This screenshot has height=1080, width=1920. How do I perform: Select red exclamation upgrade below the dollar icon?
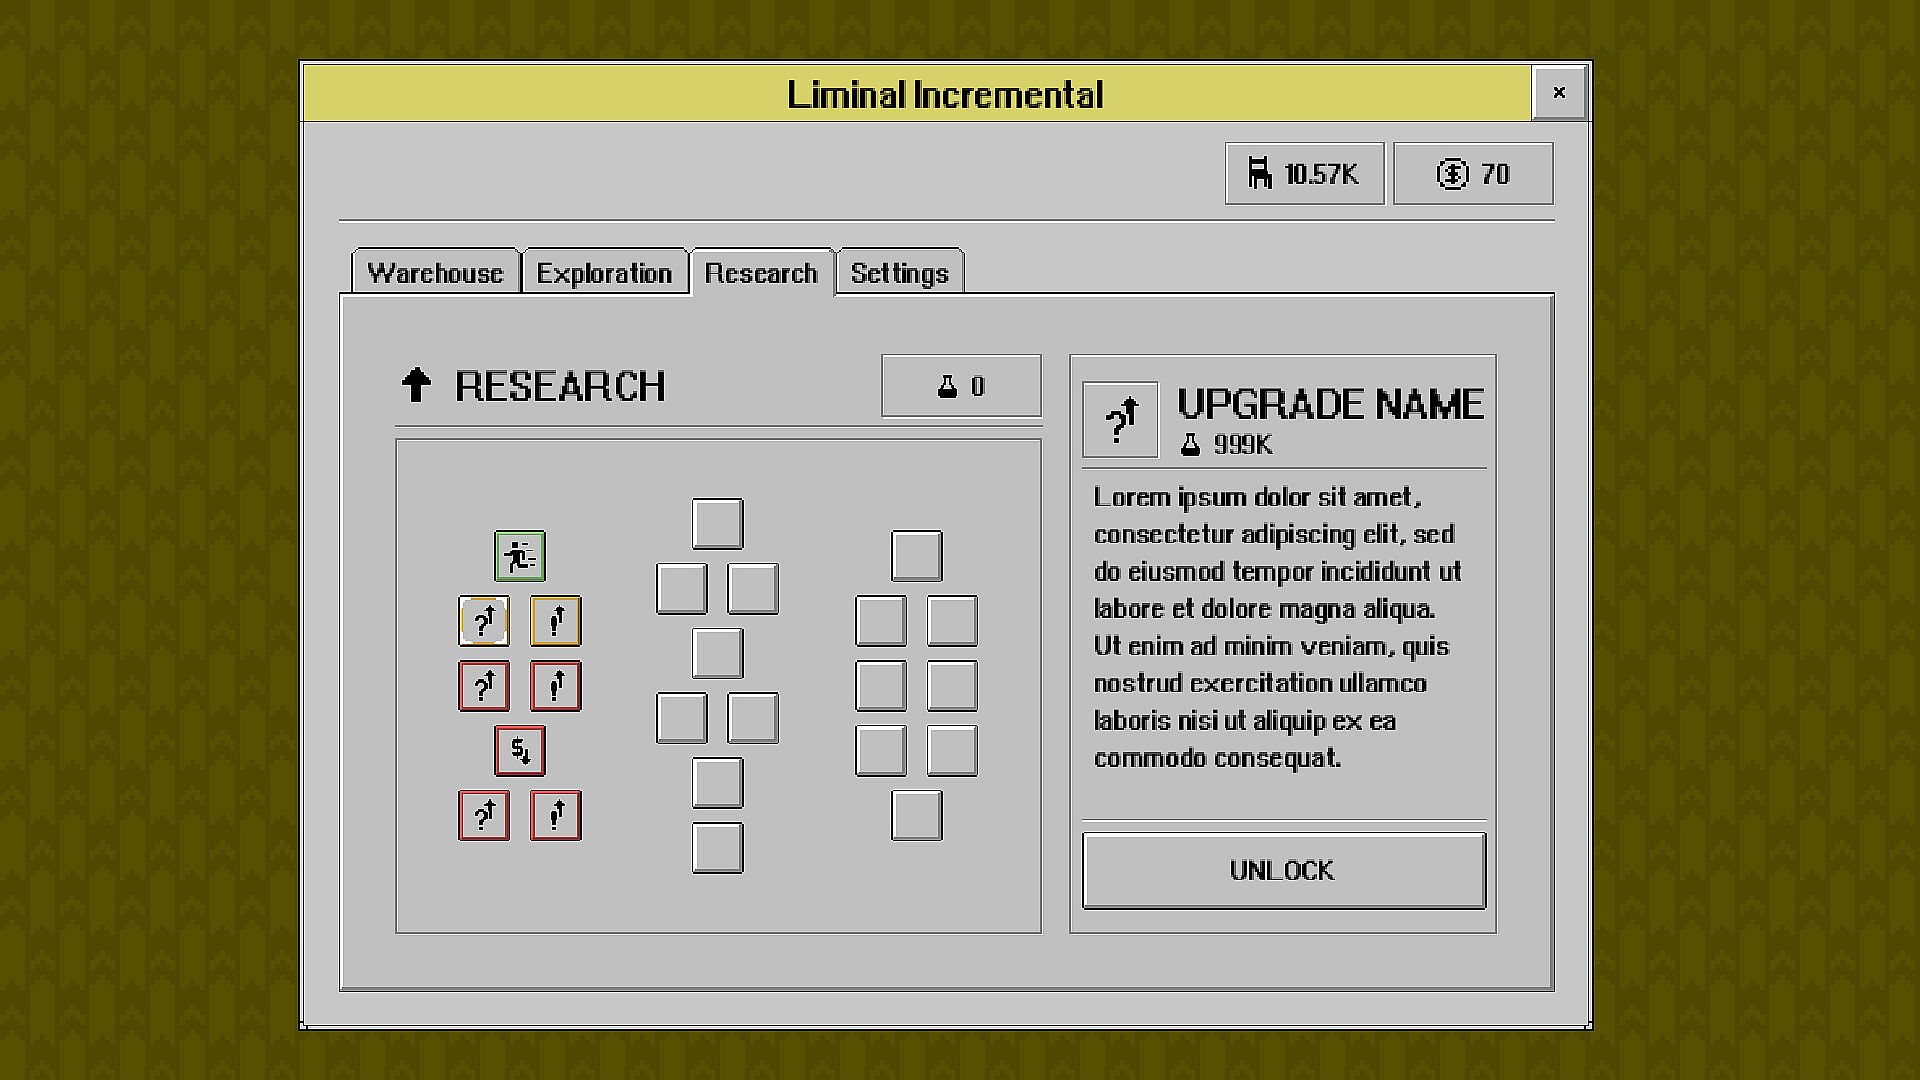coord(556,816)
